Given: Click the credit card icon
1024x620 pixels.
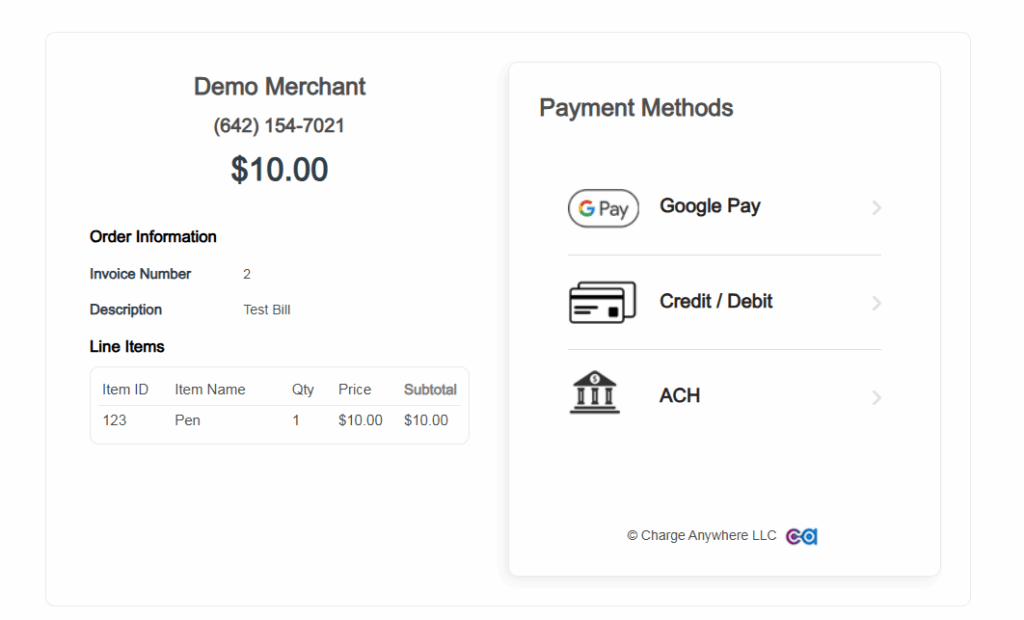Looking at the screenshot, I should tap(602, 302).
